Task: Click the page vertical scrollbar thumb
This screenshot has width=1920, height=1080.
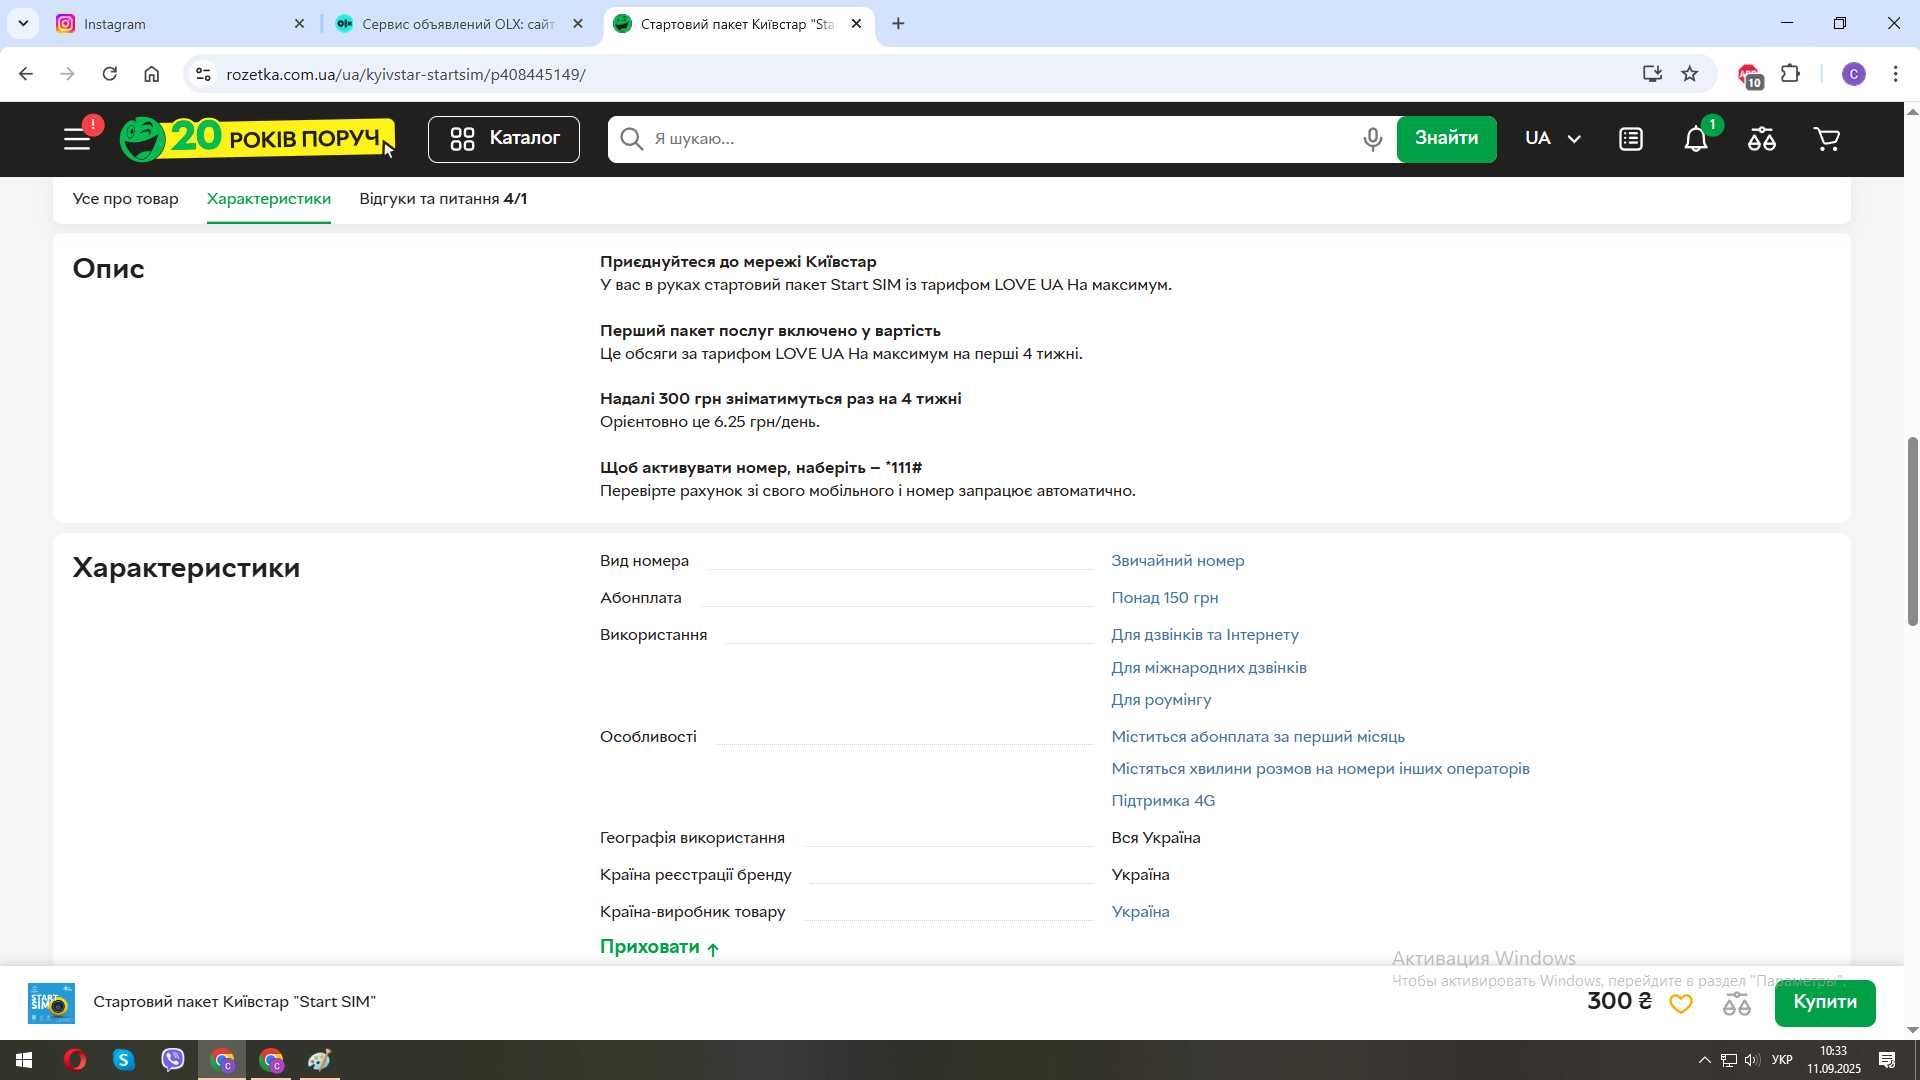Action: (1912, 532)
